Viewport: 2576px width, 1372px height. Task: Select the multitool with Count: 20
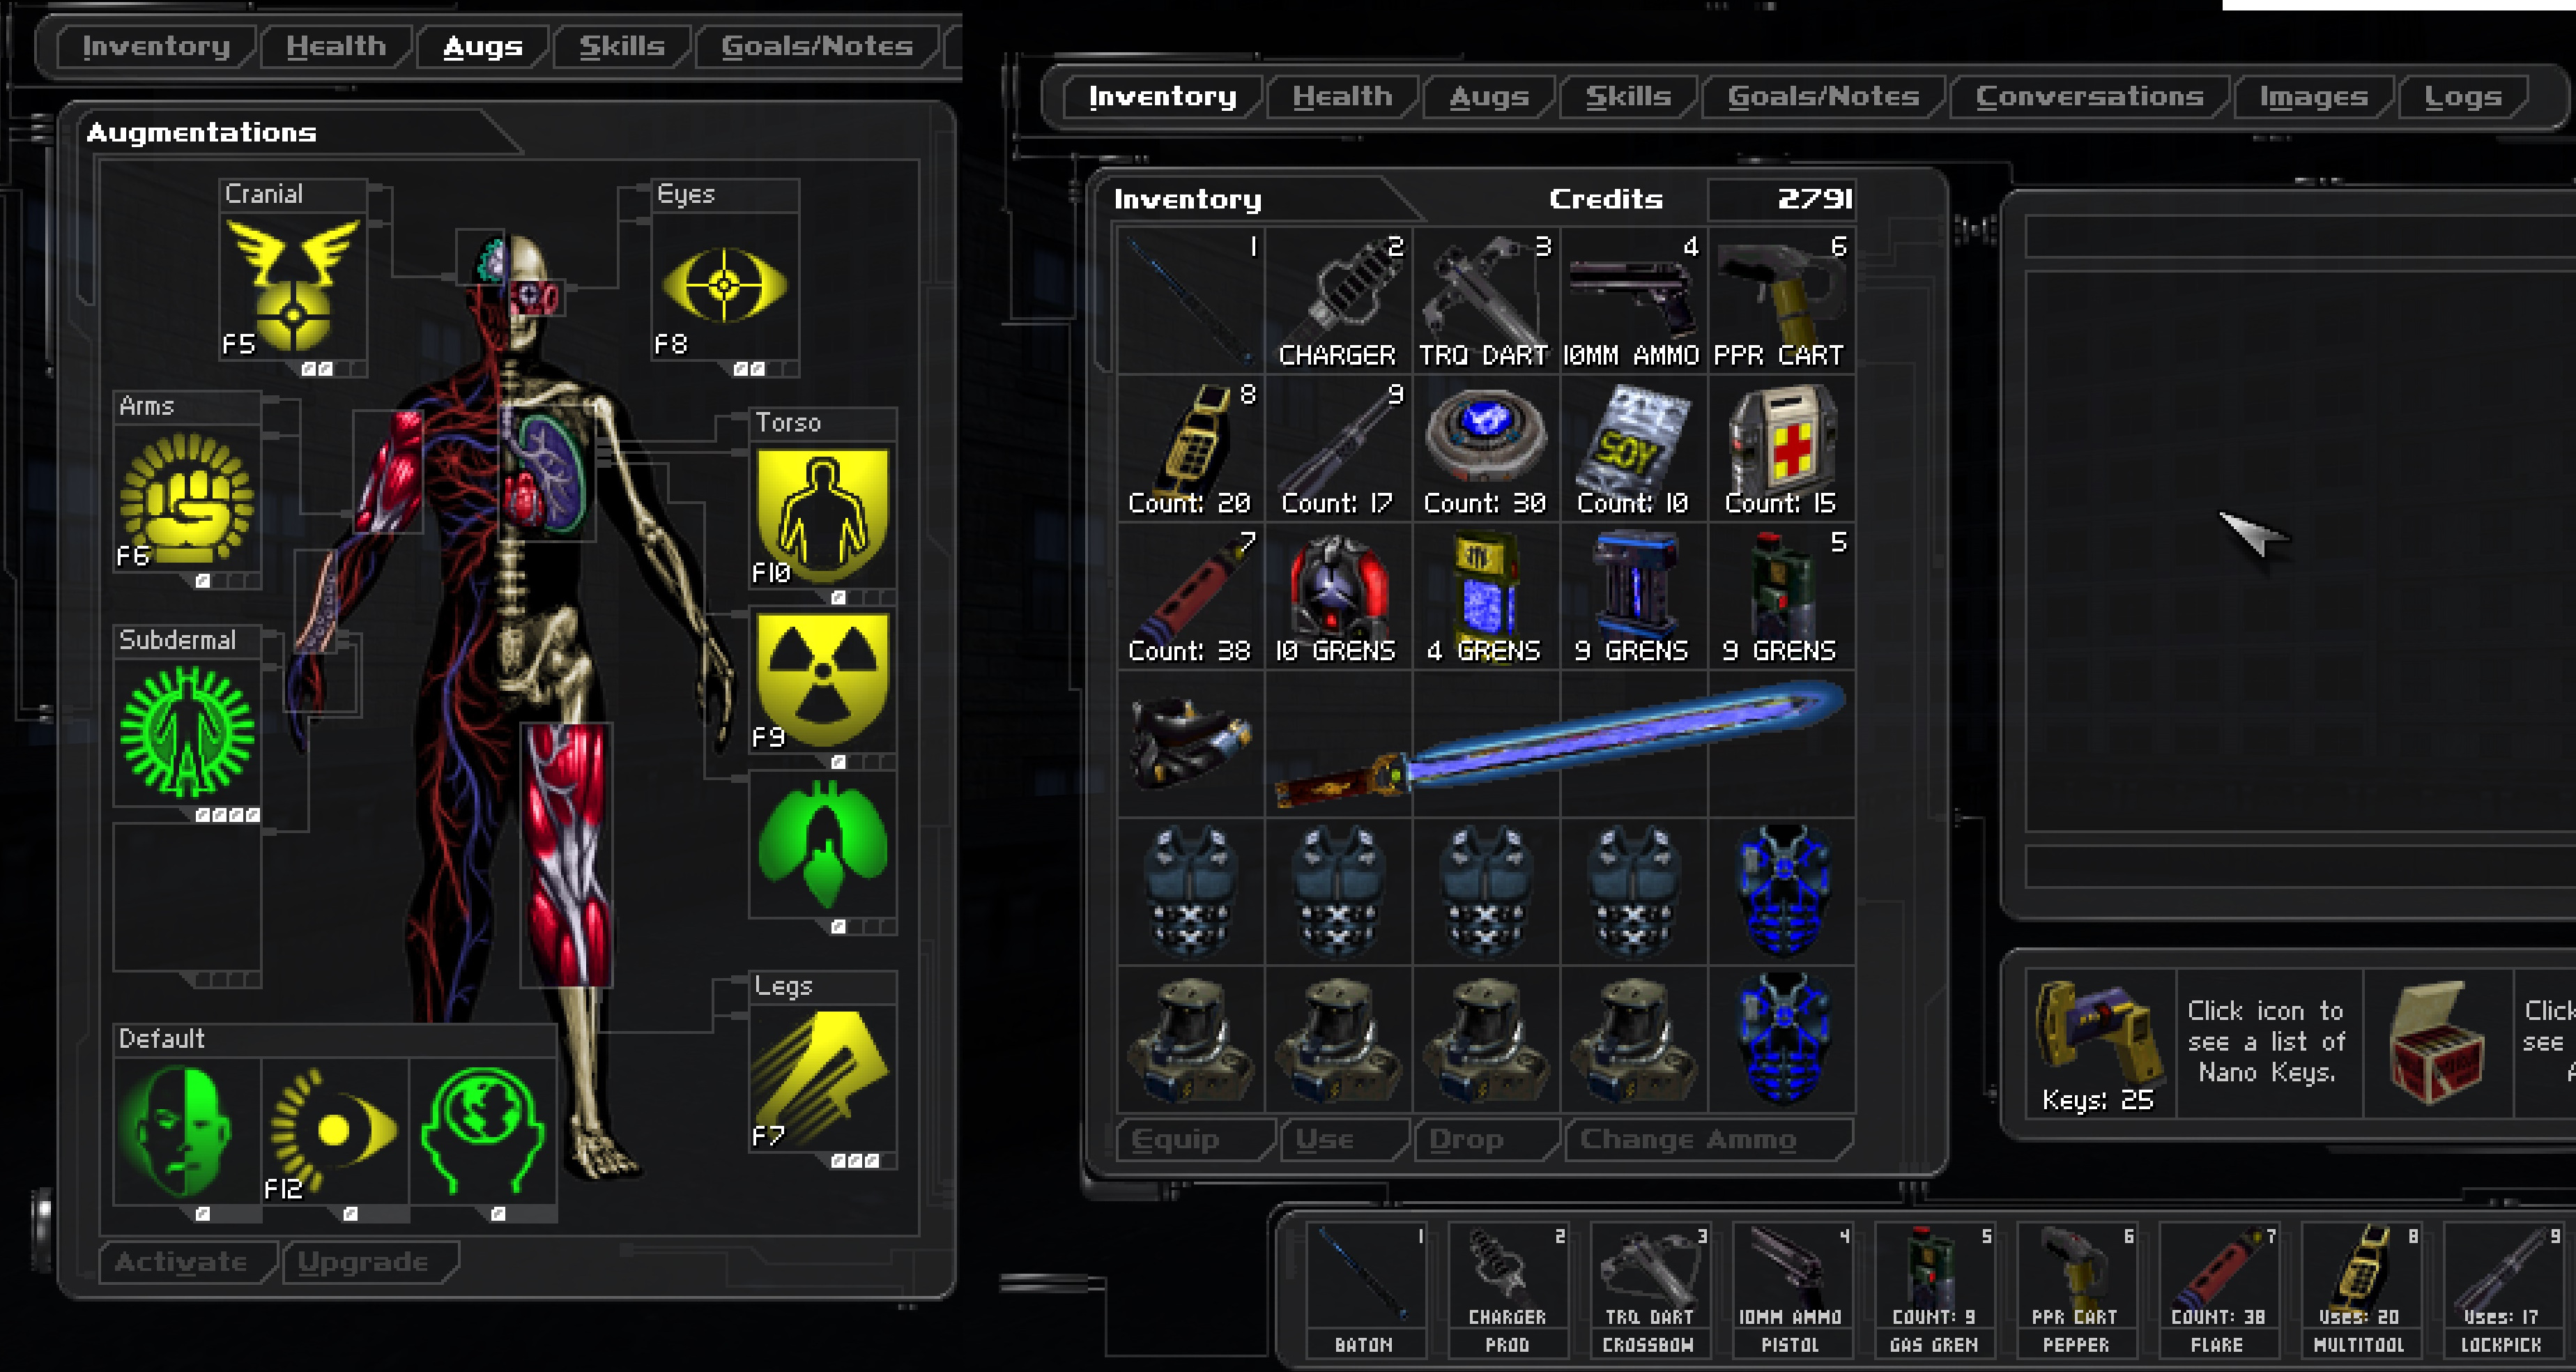1191,448
